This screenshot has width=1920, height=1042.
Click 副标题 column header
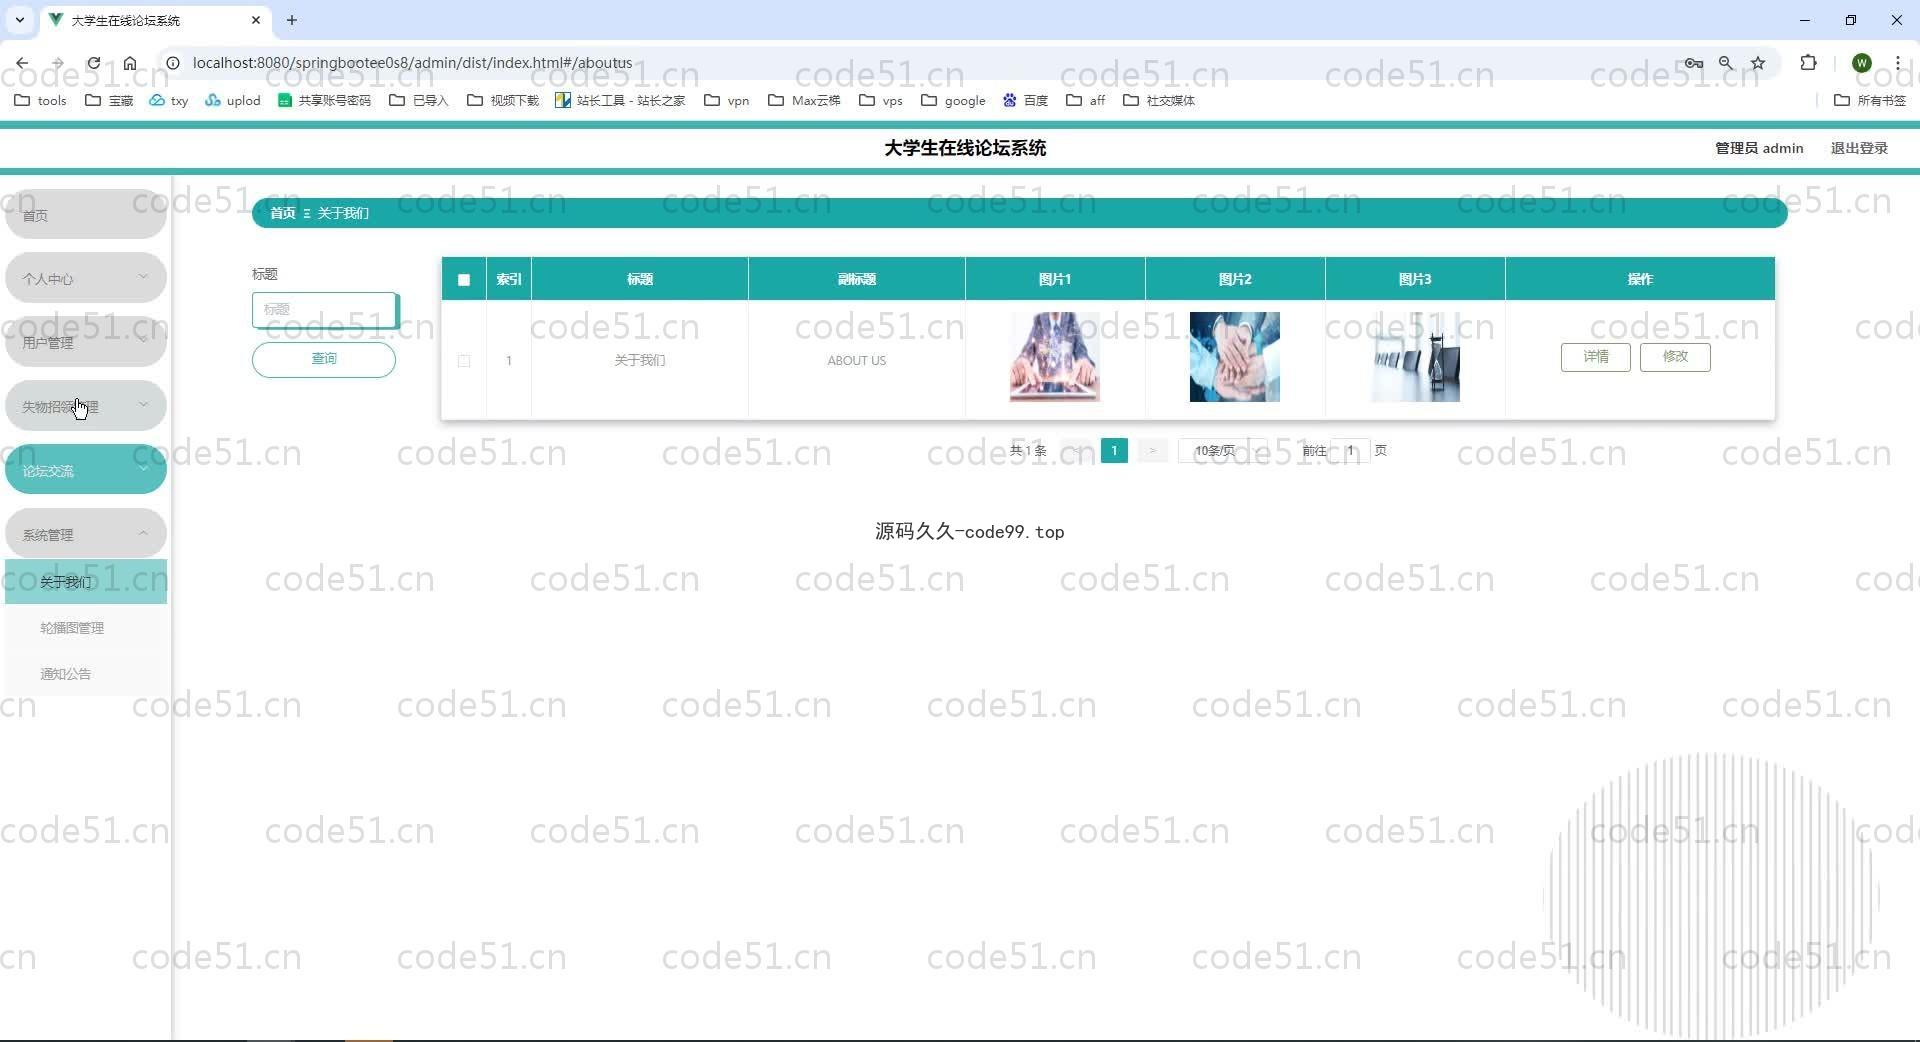click(x=857, y=280)
